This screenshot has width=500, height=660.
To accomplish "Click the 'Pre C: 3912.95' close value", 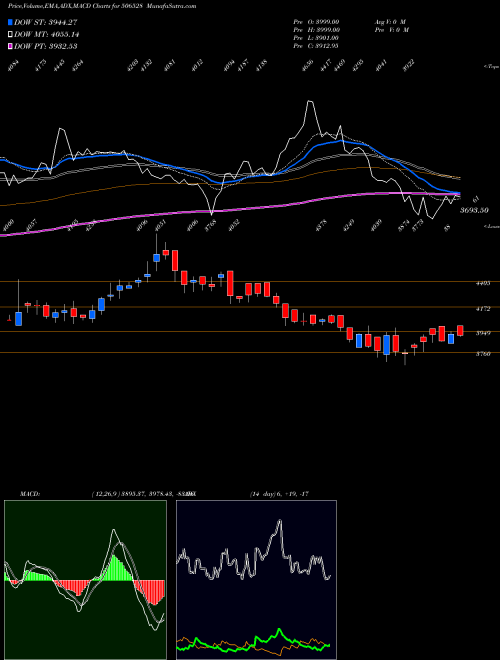I will [x=316, y=46].
